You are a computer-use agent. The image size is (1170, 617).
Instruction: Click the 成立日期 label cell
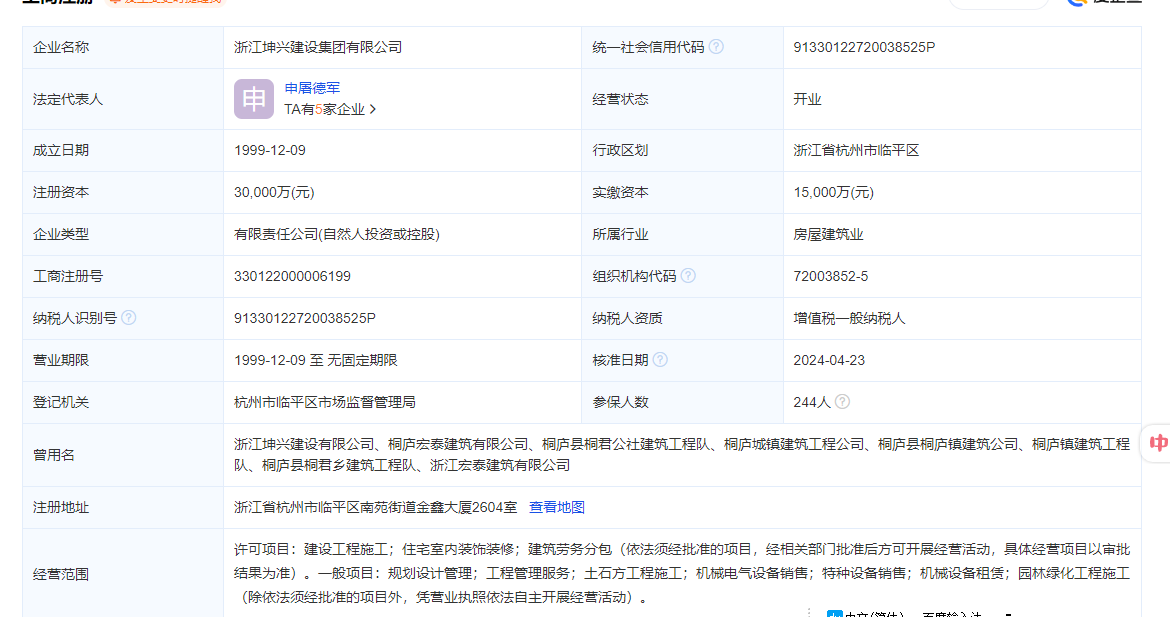pos(123,150)
